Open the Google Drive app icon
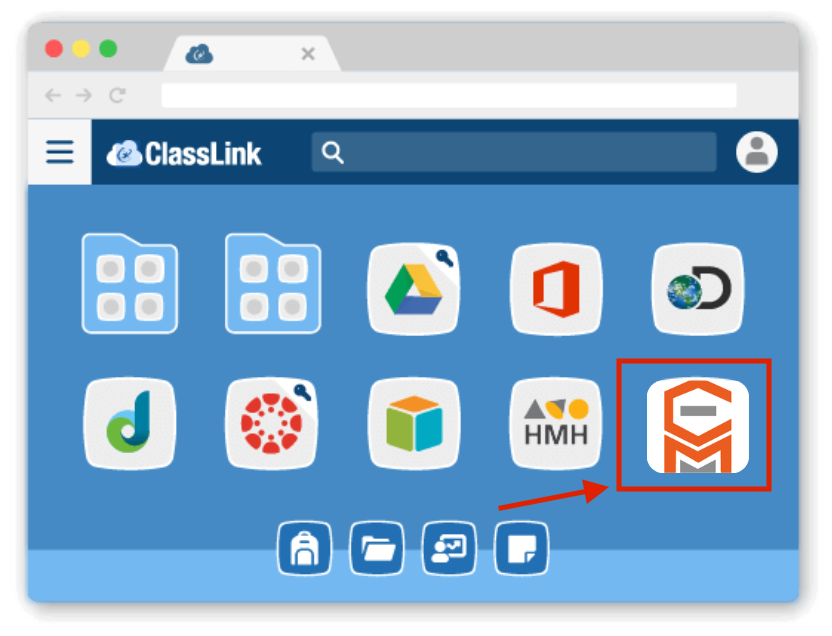The width and height of the screenshot is (832, 636). 413,290
